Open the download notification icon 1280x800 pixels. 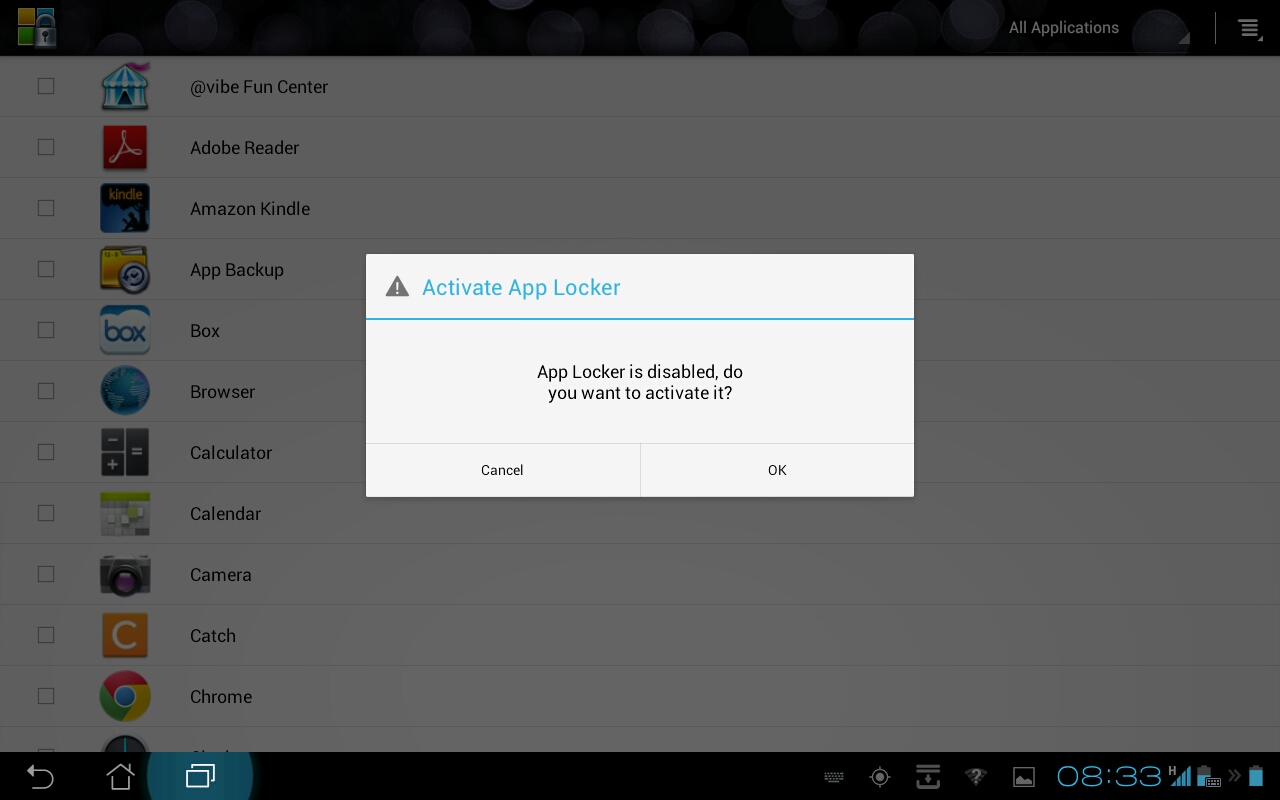tap(928, 777)
